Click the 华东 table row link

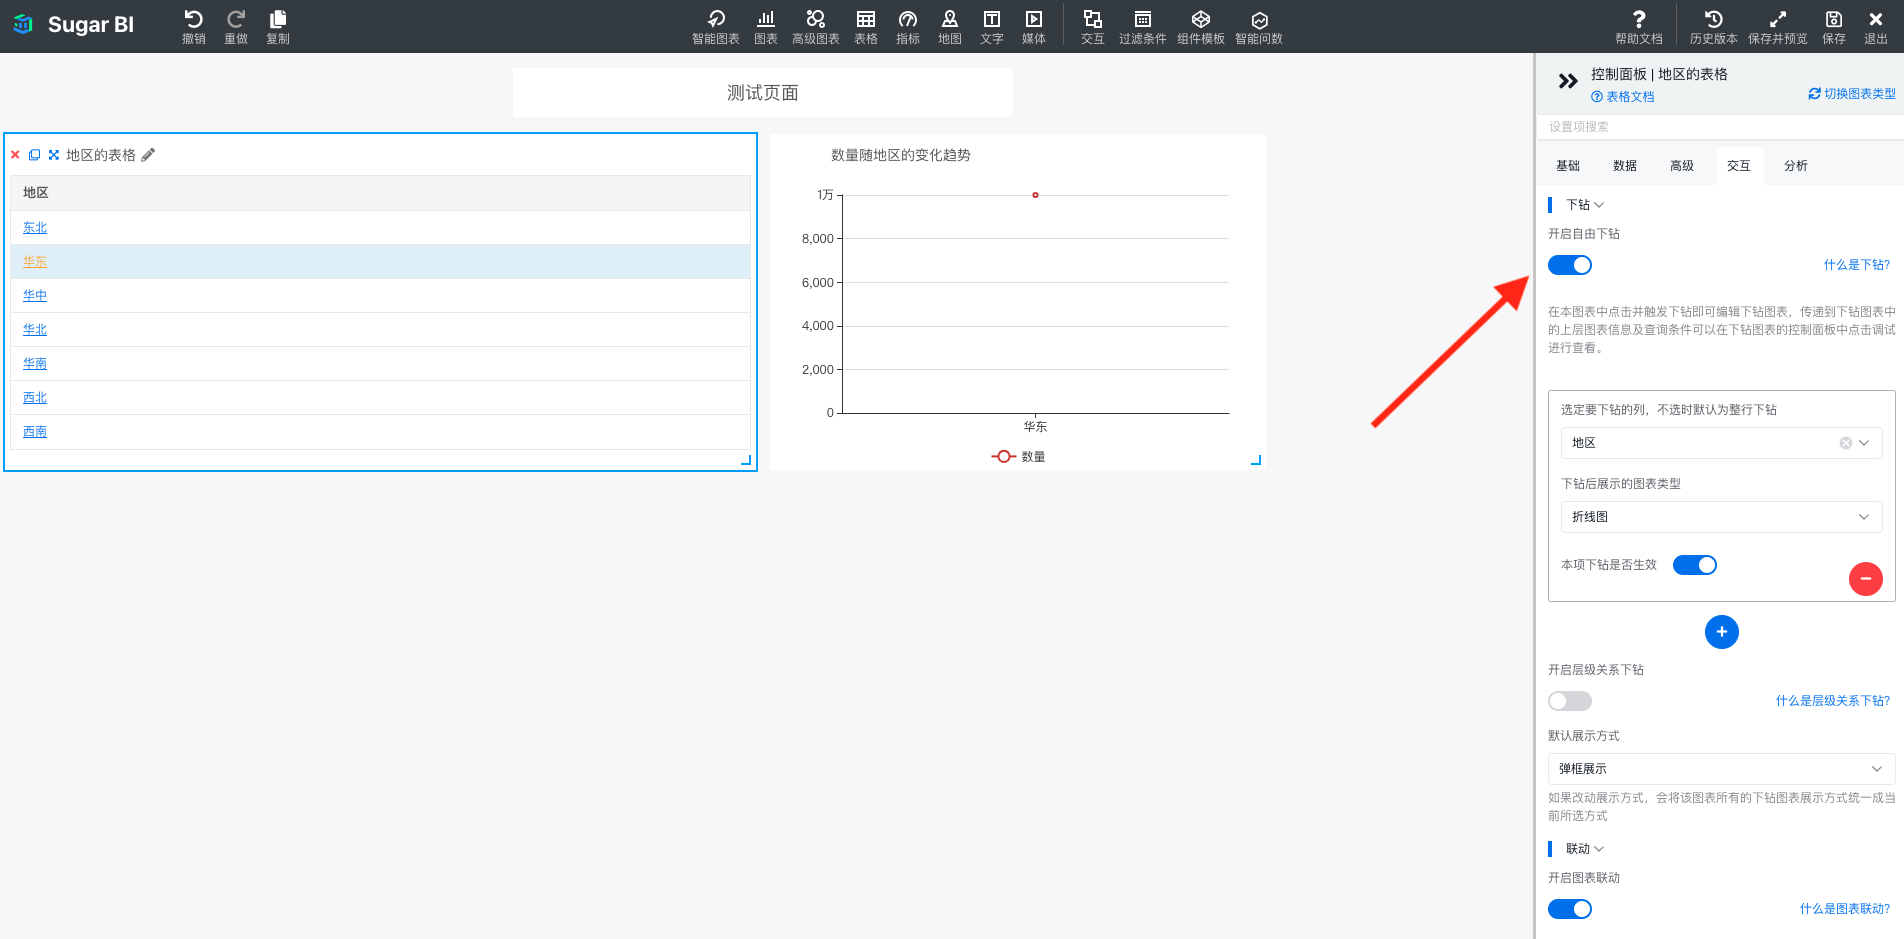35,262
